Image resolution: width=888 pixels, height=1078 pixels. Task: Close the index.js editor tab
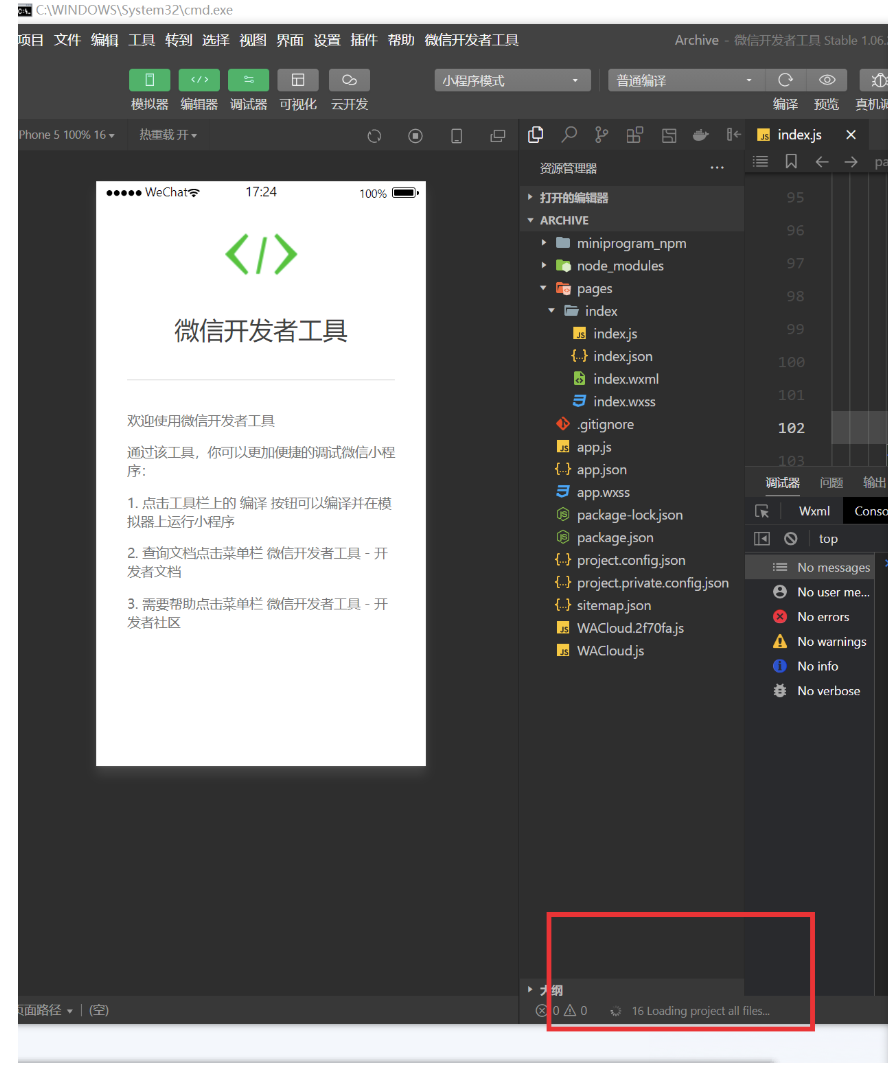(x=851, y=135)
